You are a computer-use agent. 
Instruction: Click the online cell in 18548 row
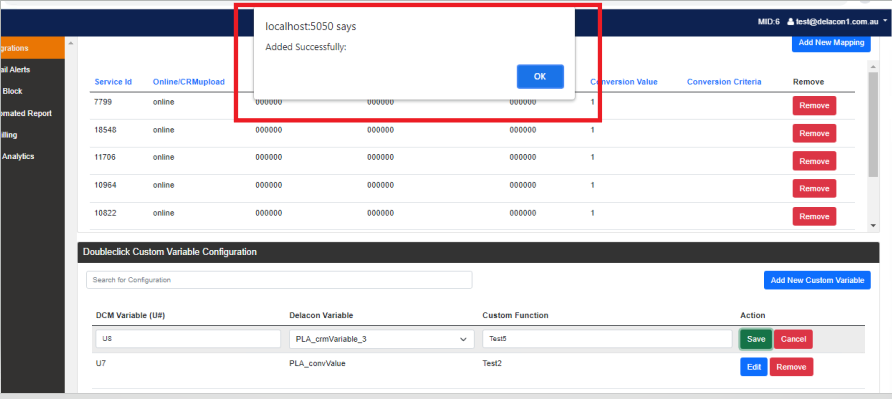point(163,130)
